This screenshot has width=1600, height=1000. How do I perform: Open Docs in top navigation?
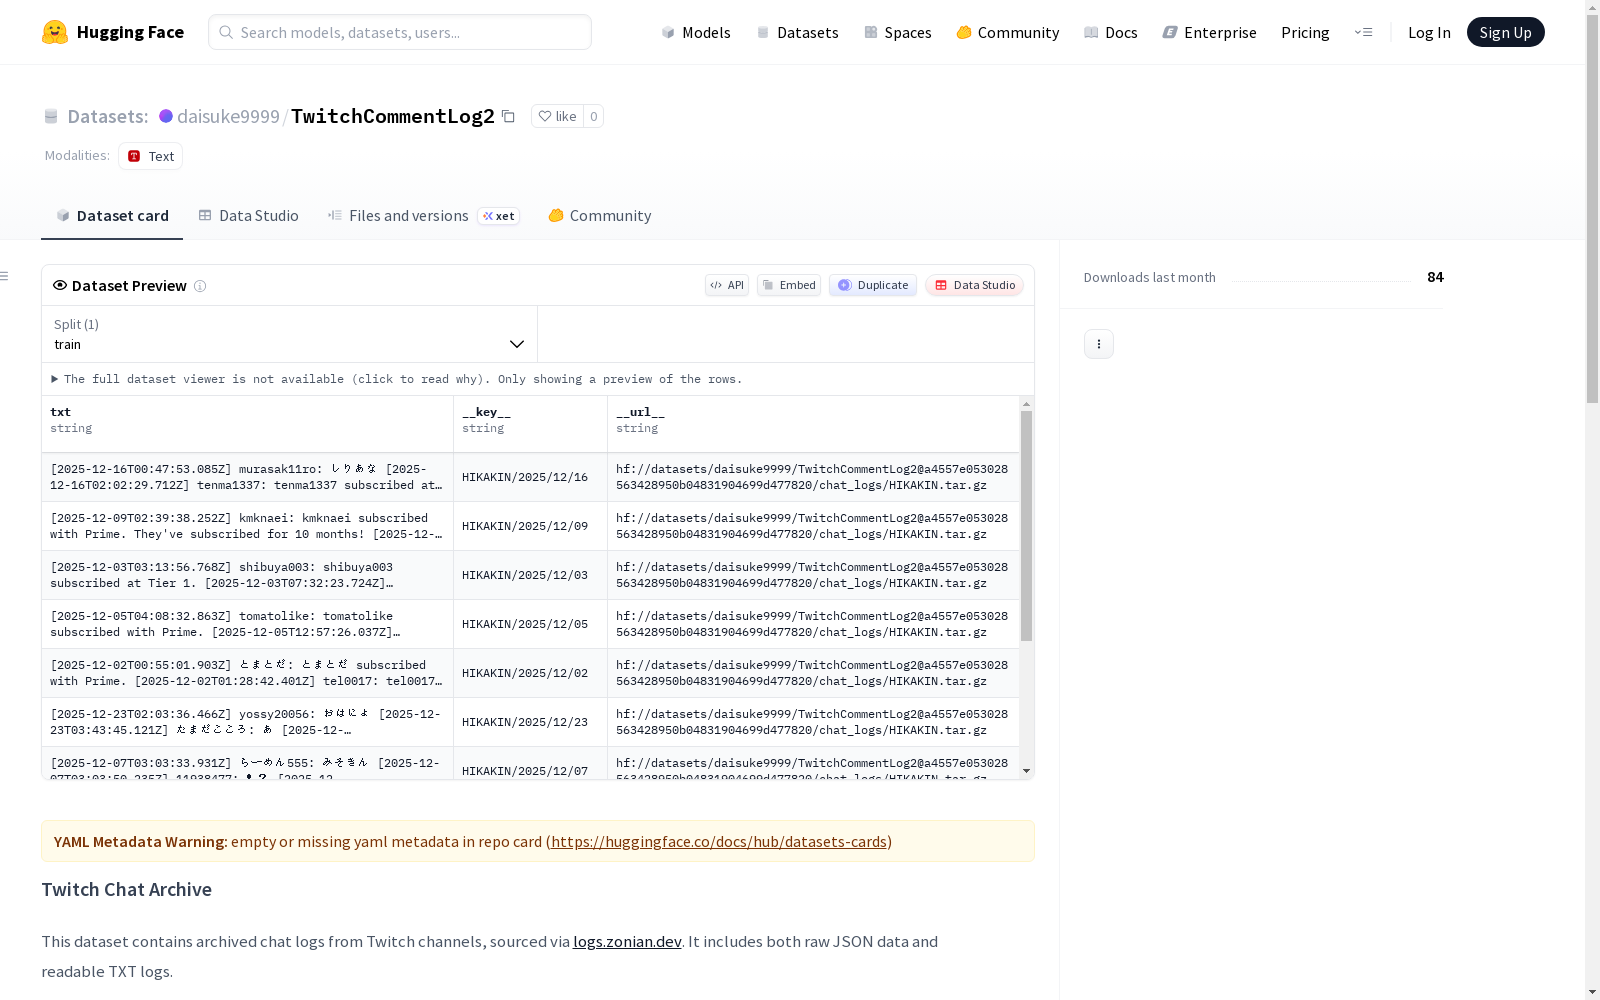pos(1111,32)
